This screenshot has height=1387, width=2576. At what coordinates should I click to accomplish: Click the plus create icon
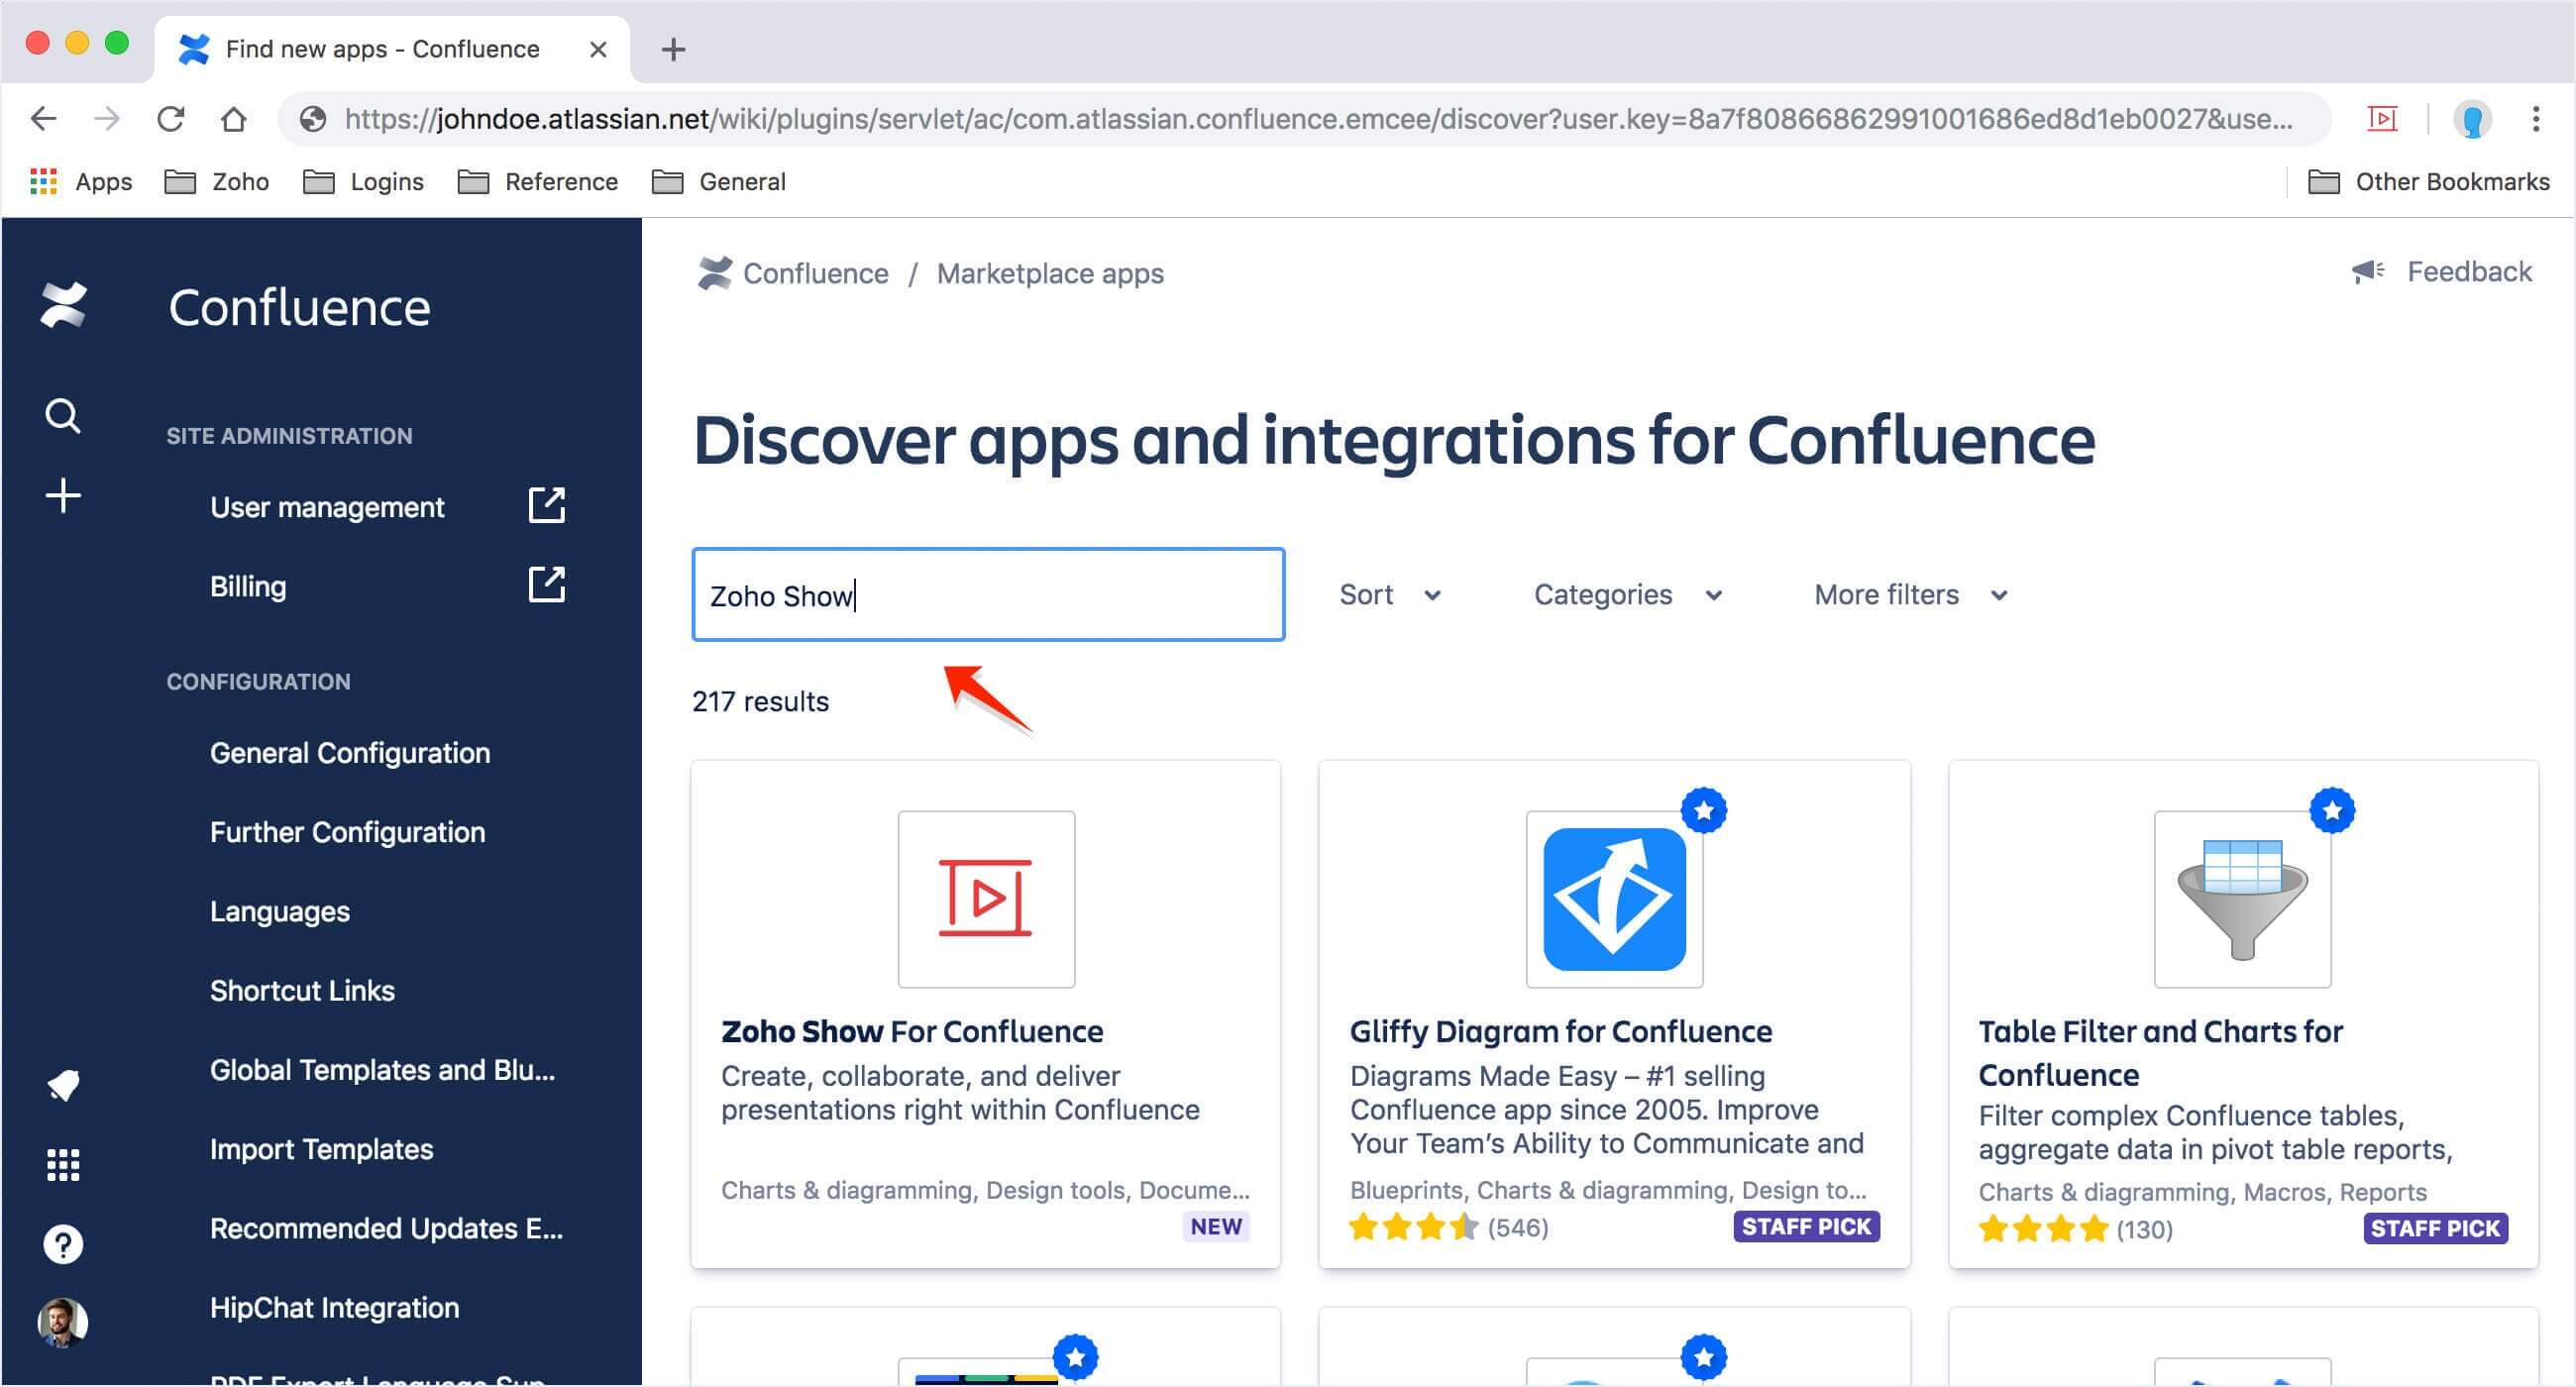click(63, 496)
